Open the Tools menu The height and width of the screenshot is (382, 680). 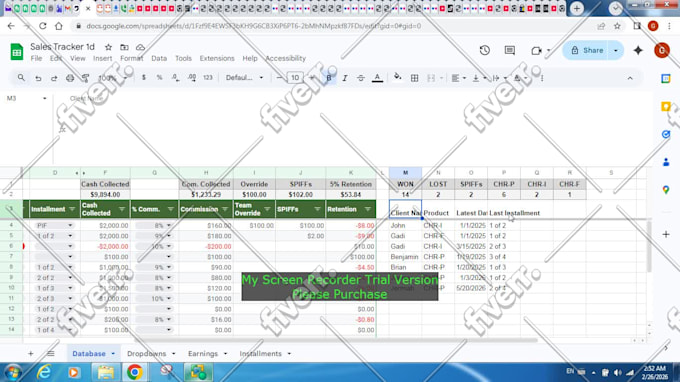pos(183,58)
